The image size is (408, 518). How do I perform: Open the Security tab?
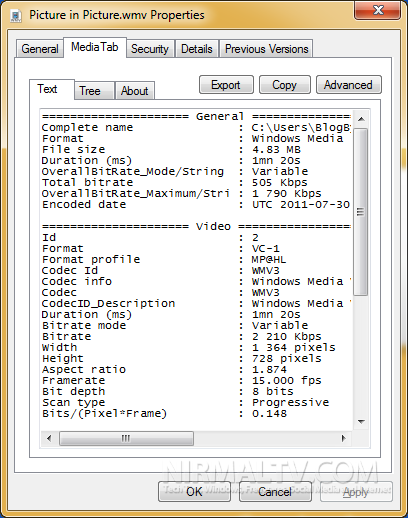(150, 49)
